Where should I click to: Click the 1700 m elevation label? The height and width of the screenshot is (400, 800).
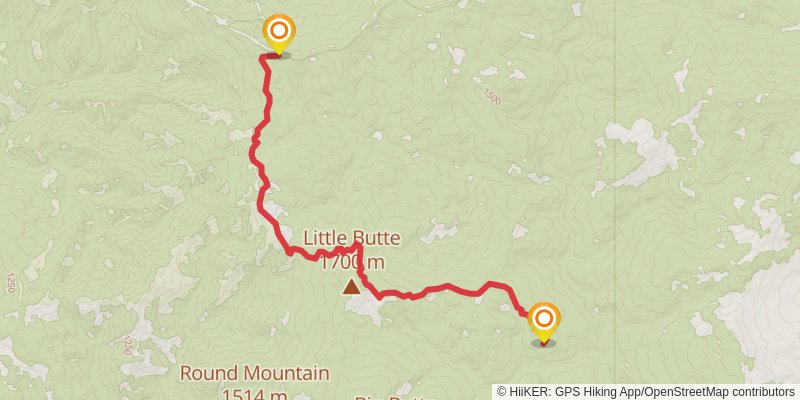tap(352, 262)
